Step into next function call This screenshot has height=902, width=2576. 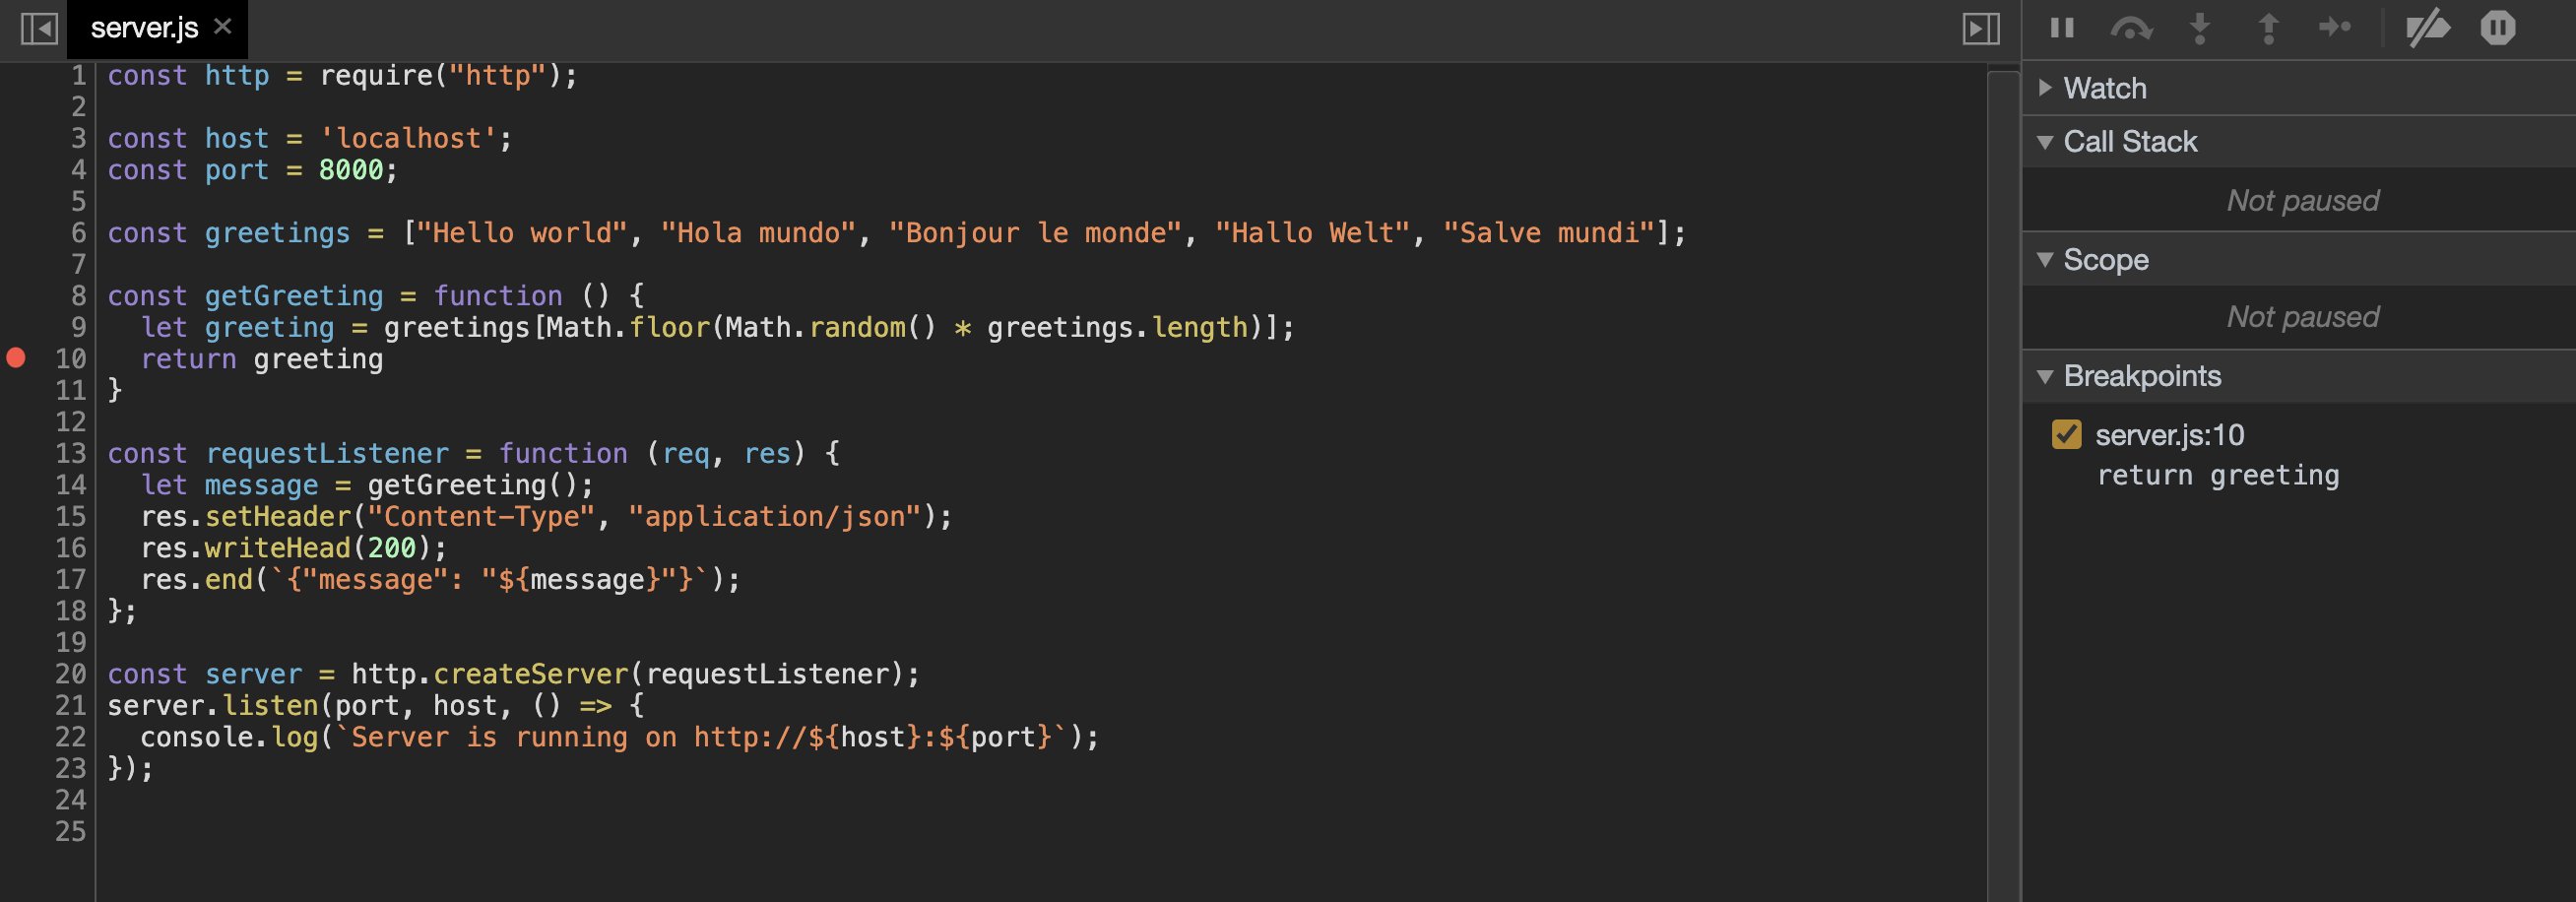[2200, 28]
